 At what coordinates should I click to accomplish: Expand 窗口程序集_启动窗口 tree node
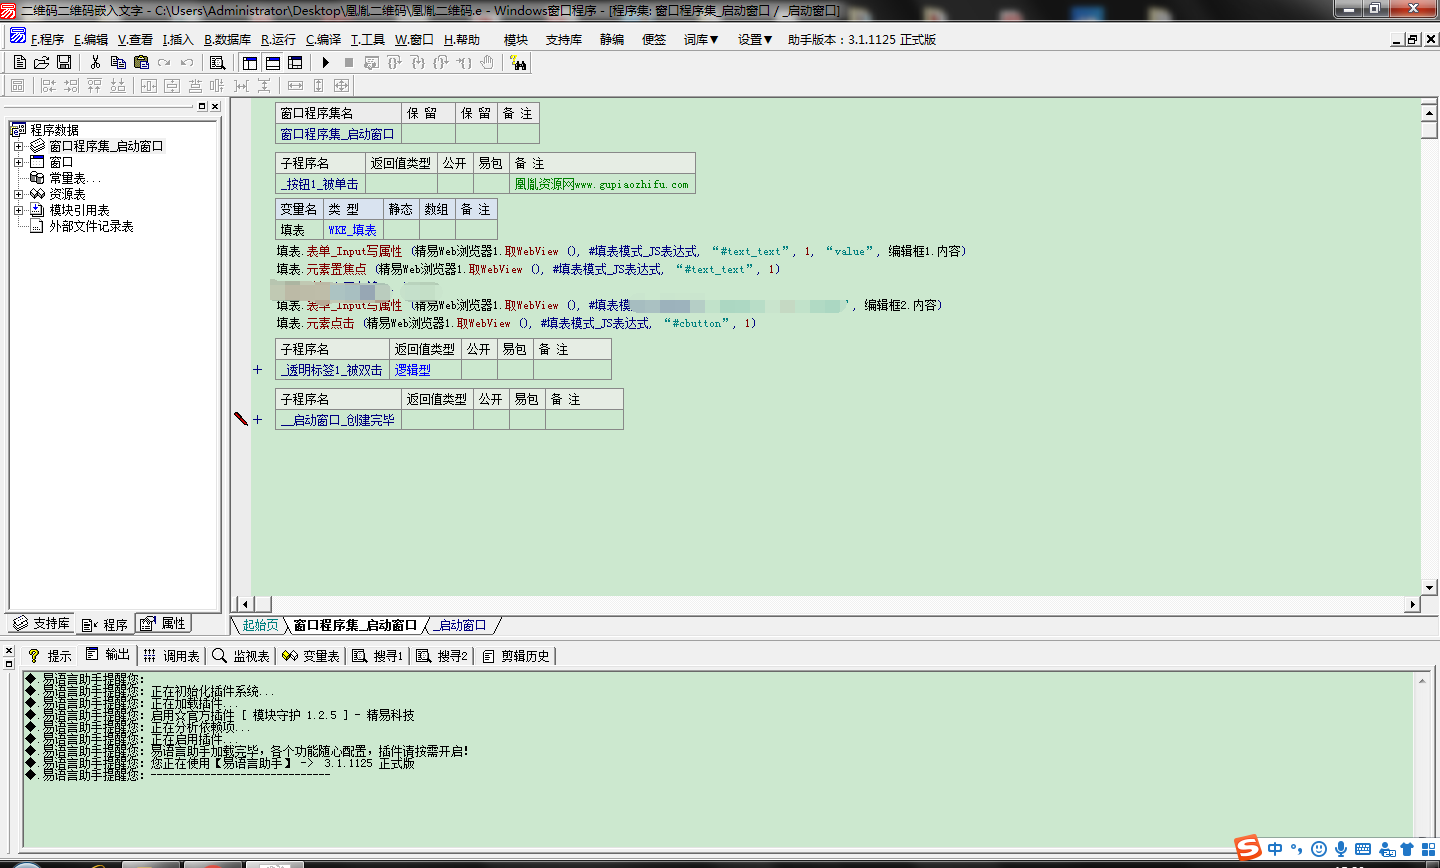[x=18, y=146]
